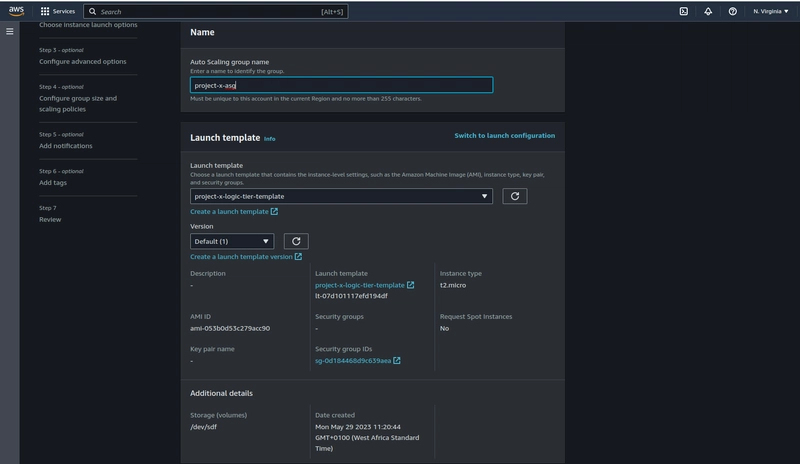Toggle the hamburger side navigation menu
This screenshot has width=800, height=464.
click(10, 32)
